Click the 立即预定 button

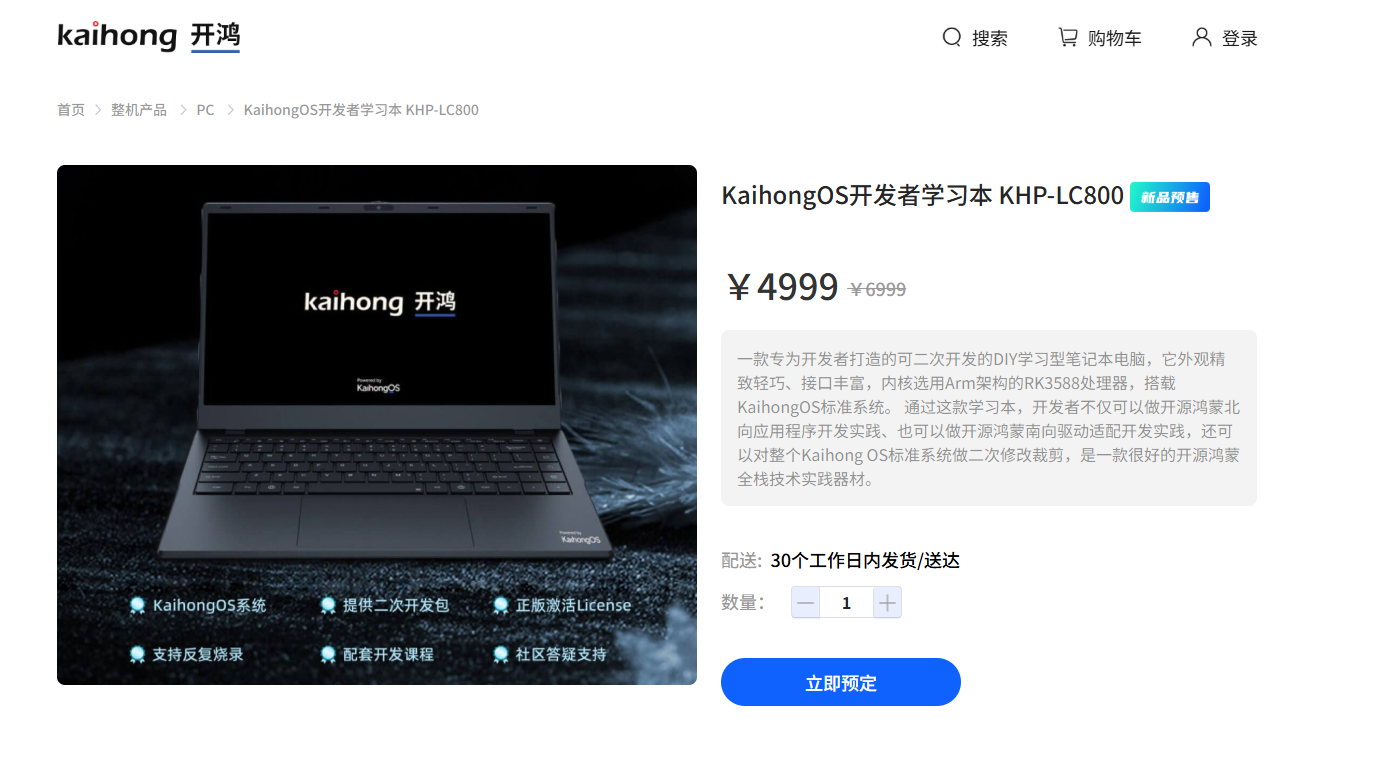tap(841, 682)
